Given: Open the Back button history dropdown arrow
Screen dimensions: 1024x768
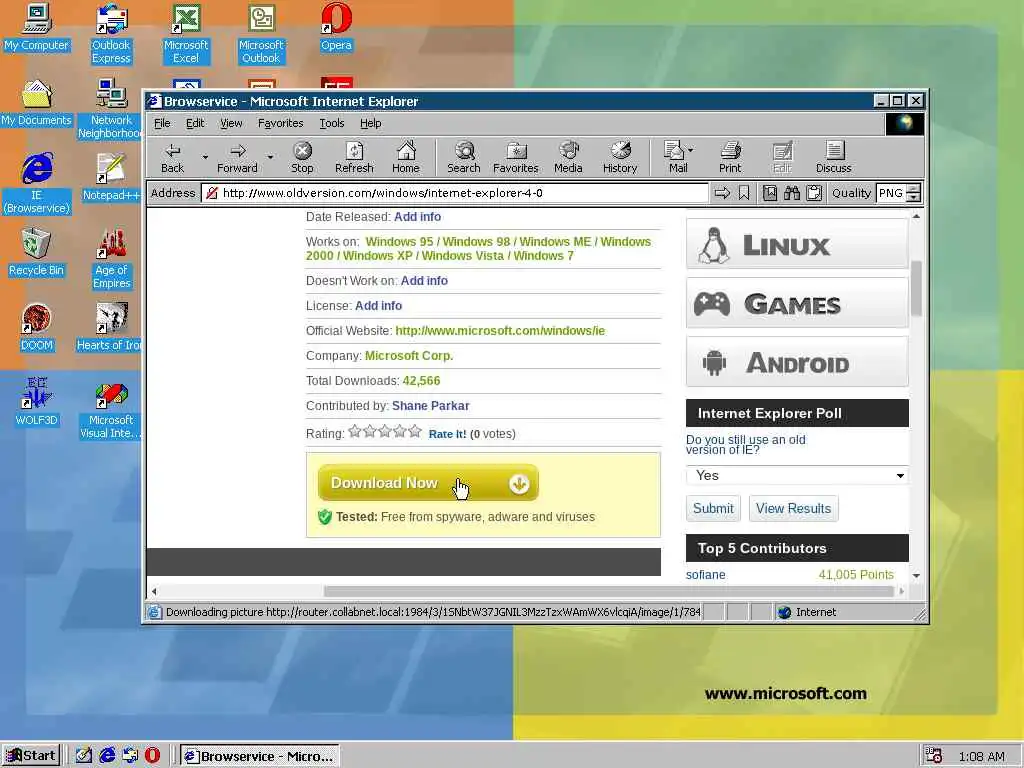Looking at the screenshot, I should (205, 157).
